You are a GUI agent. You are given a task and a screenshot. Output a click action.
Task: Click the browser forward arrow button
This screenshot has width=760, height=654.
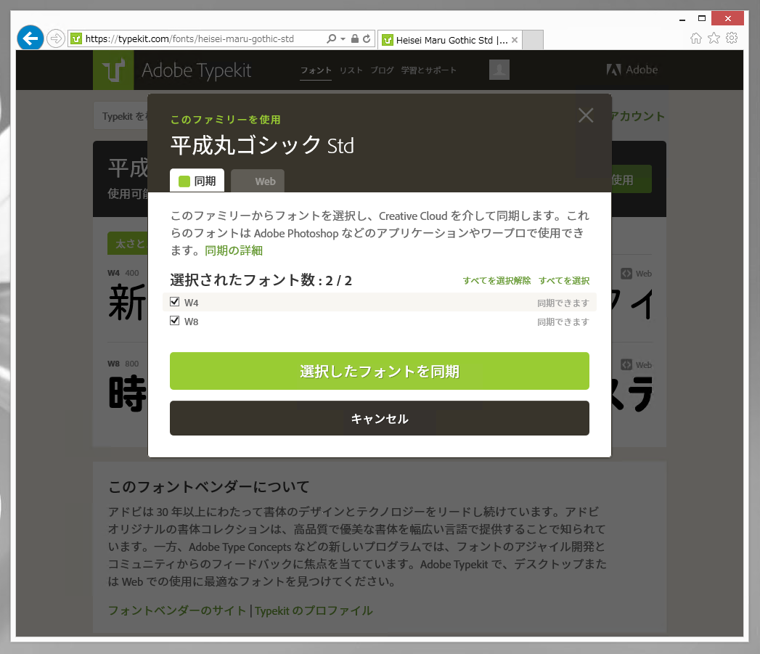coord(56,38)
